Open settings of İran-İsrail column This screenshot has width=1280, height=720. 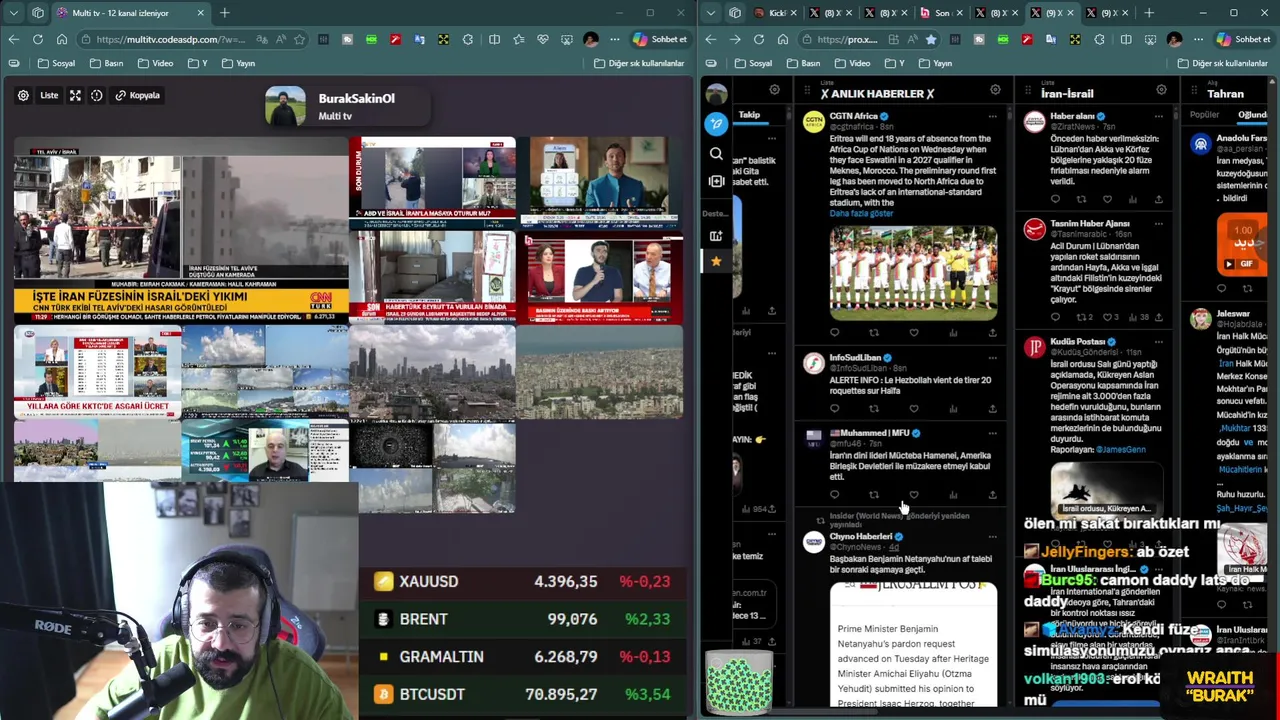point(1161,90)
